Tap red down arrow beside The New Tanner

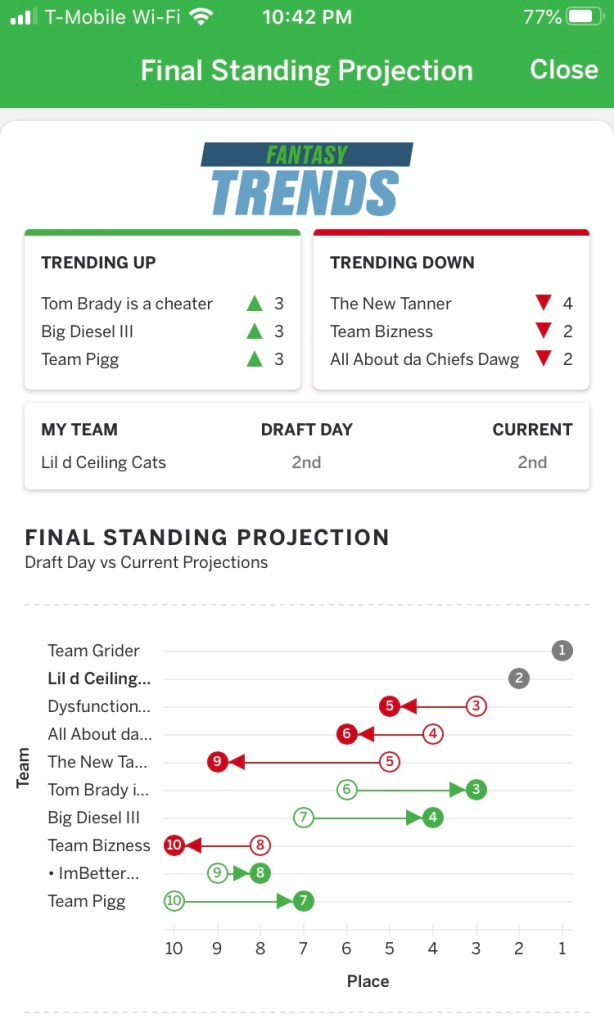tap(543, 303)
